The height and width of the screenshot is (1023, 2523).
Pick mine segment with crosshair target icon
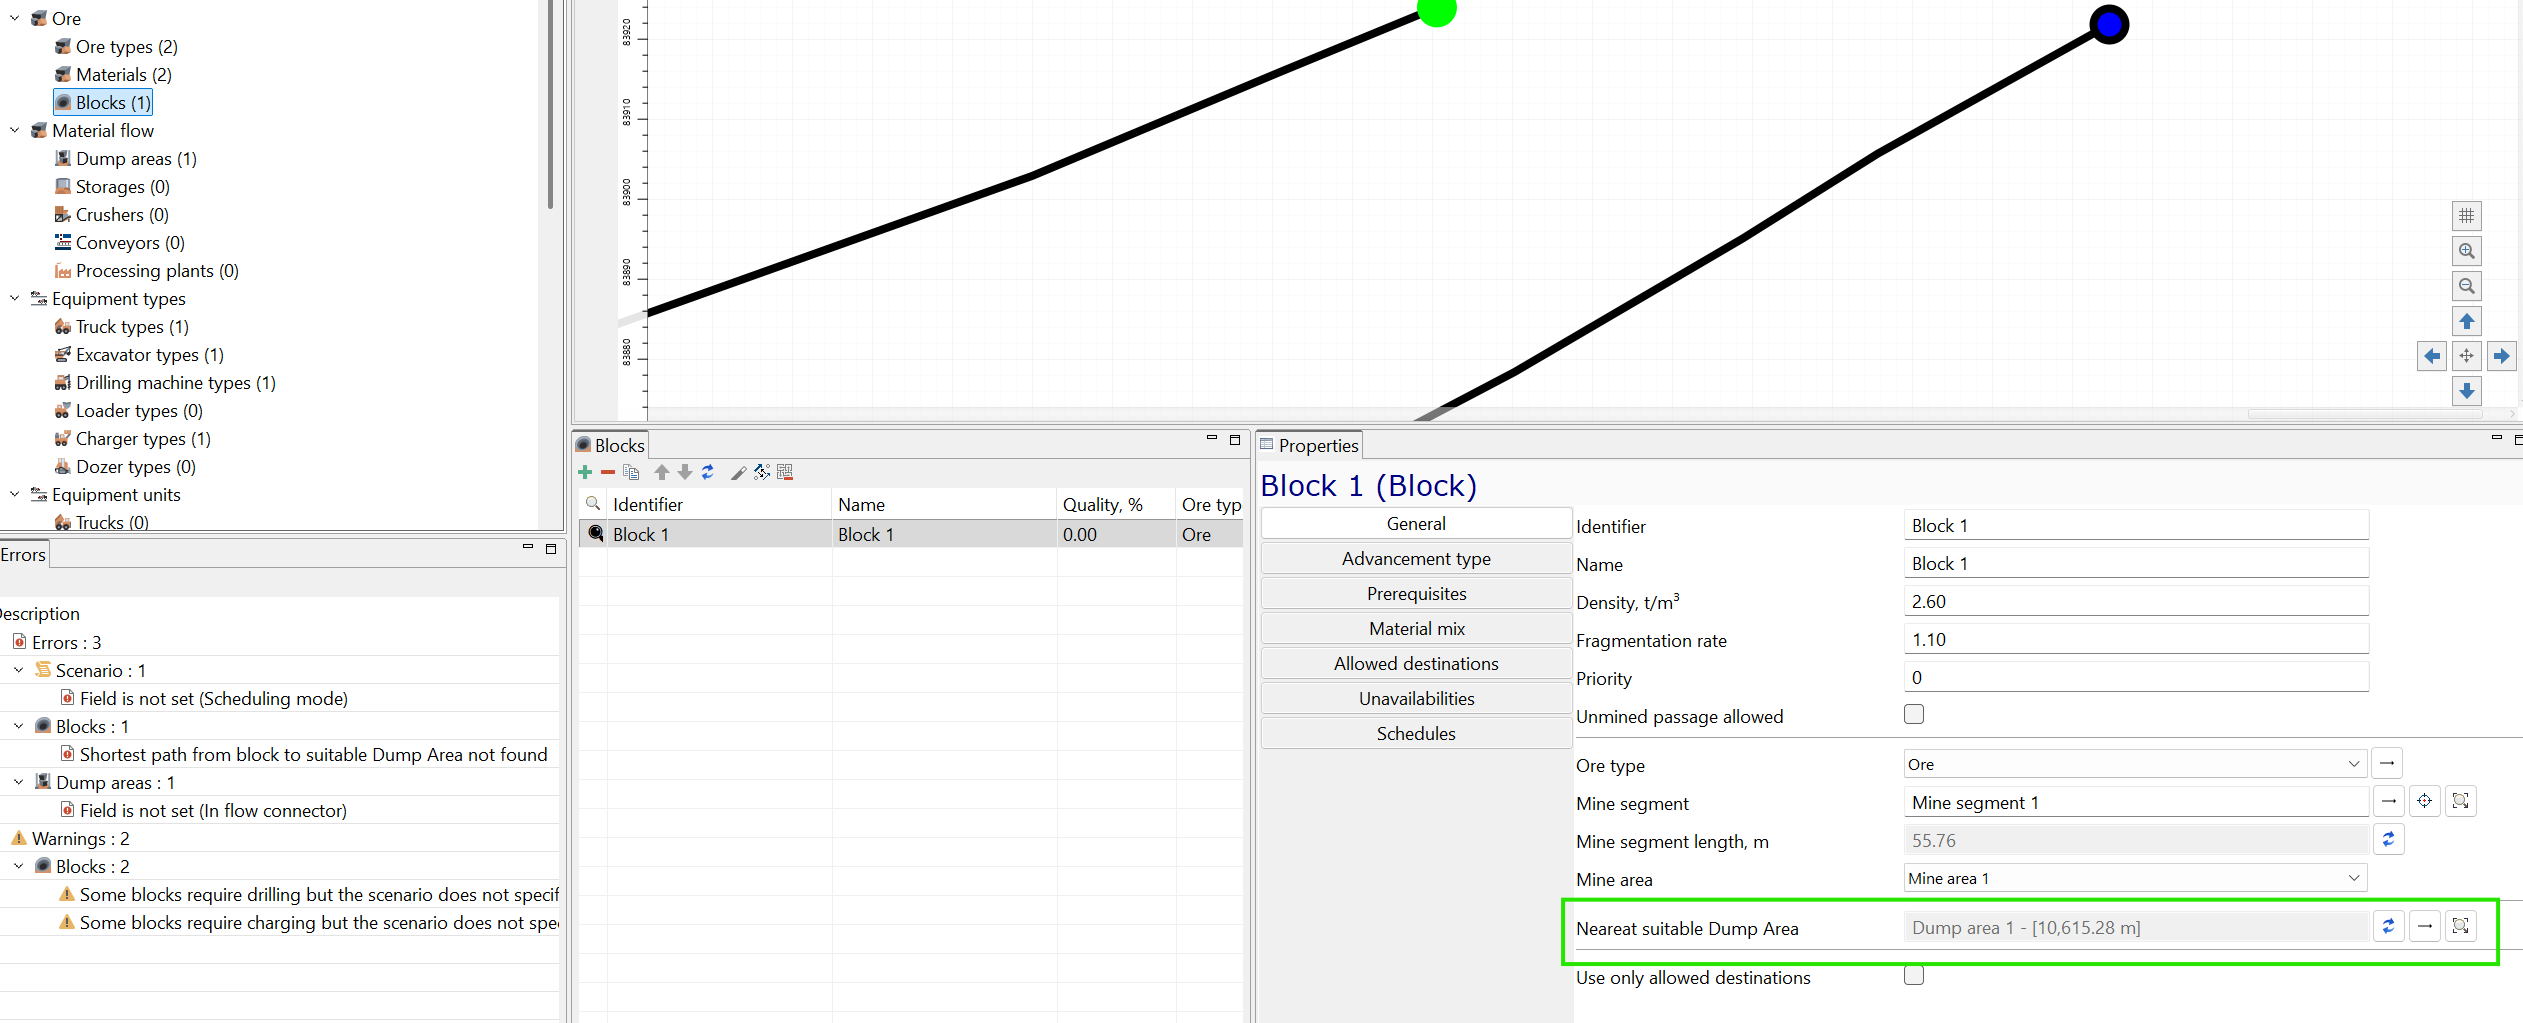(2425, 801)
